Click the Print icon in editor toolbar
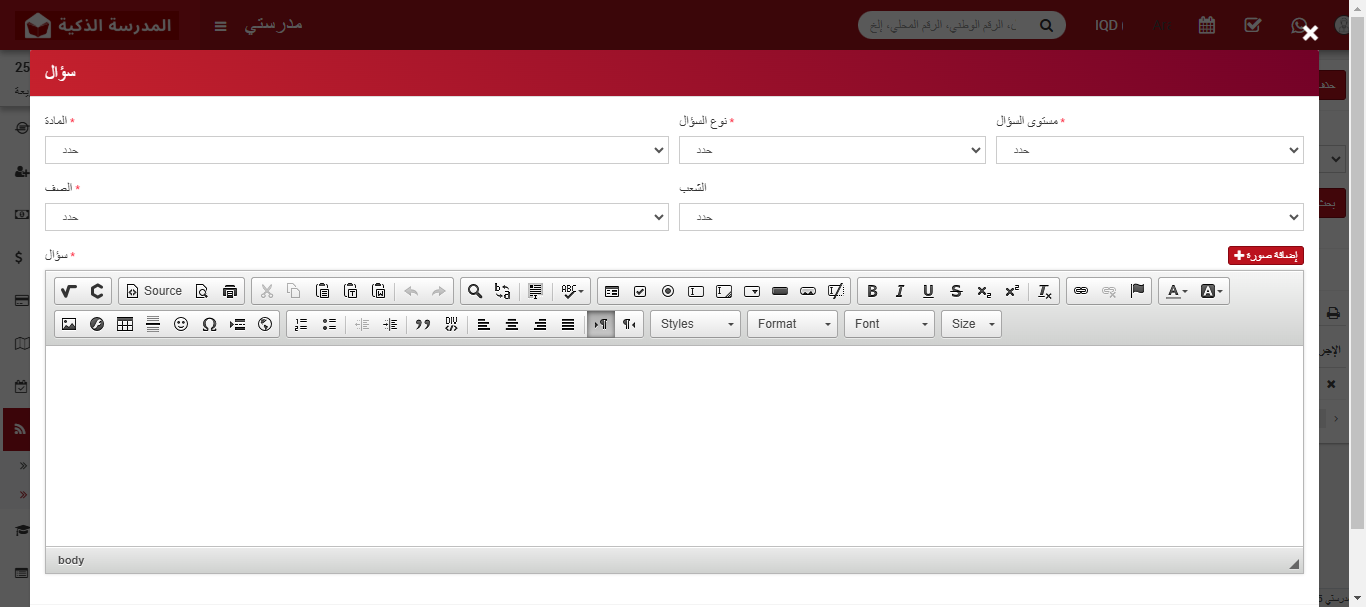 coord(230,291)
